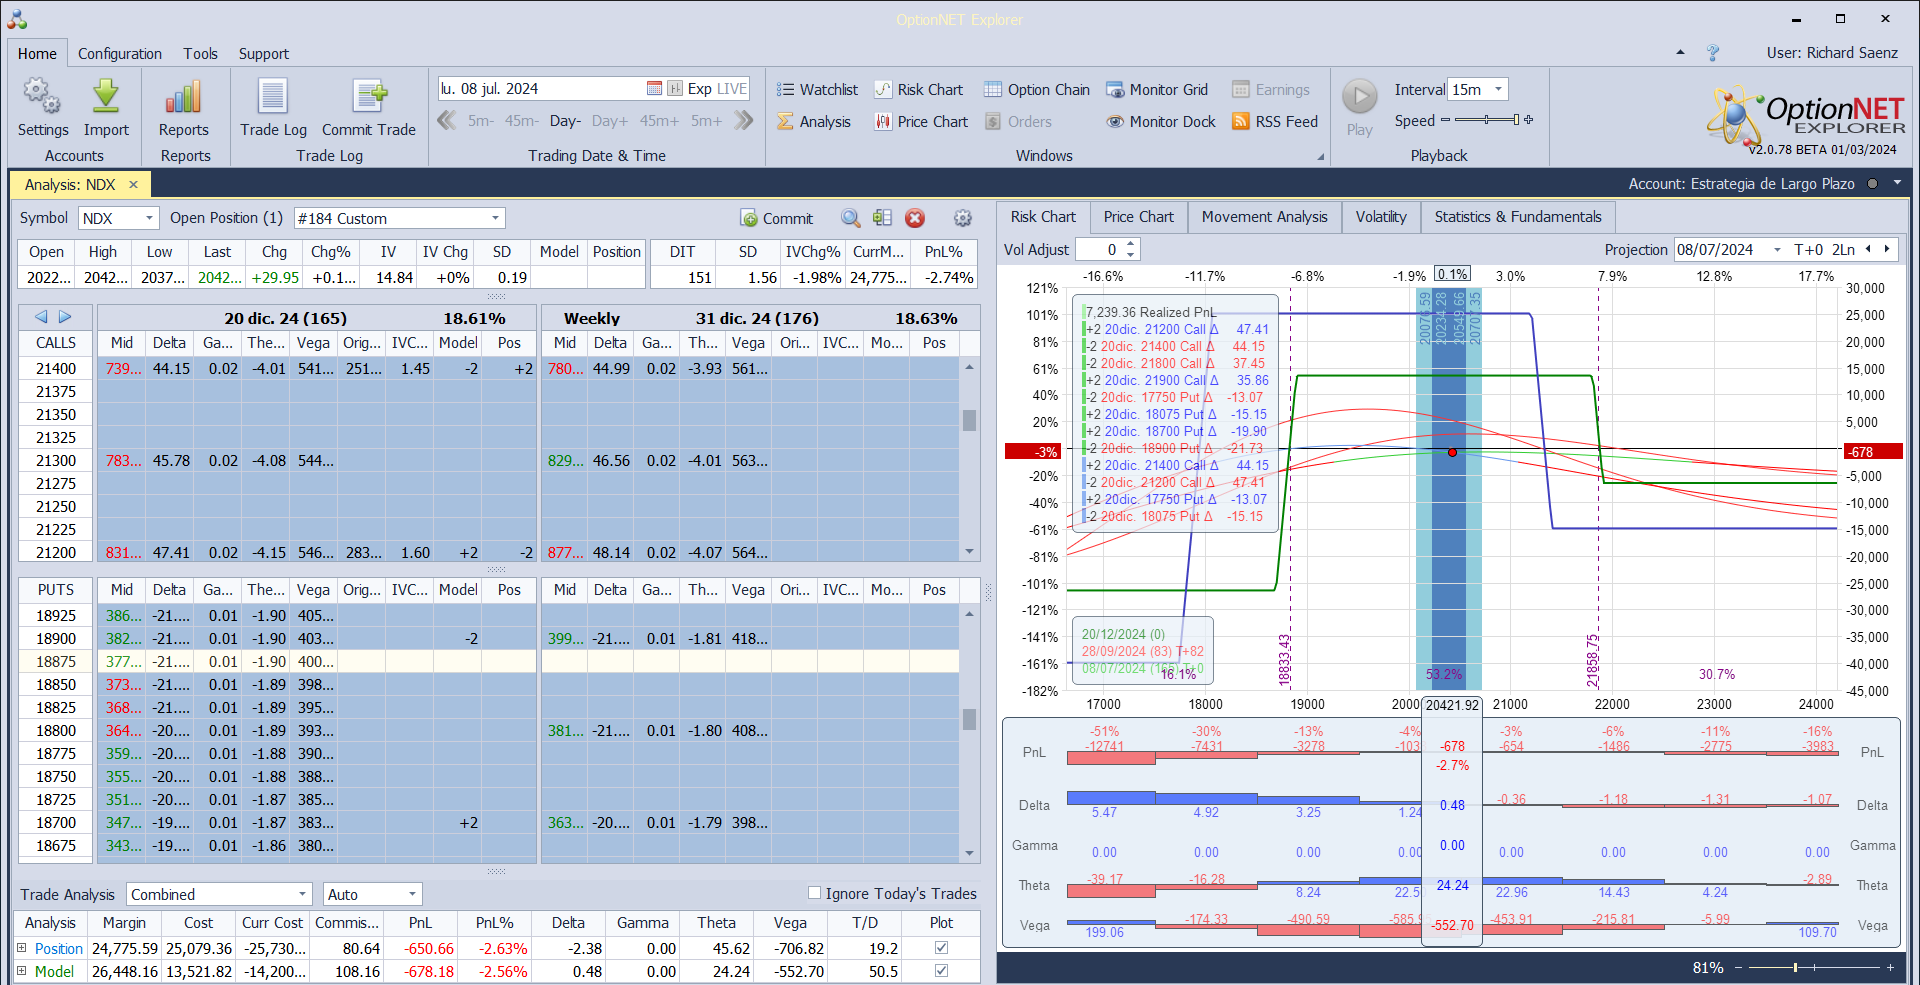
Task: Adjust the chart zoom slider at 81%
Action: pyautogui.click(x=1813, y=967)
